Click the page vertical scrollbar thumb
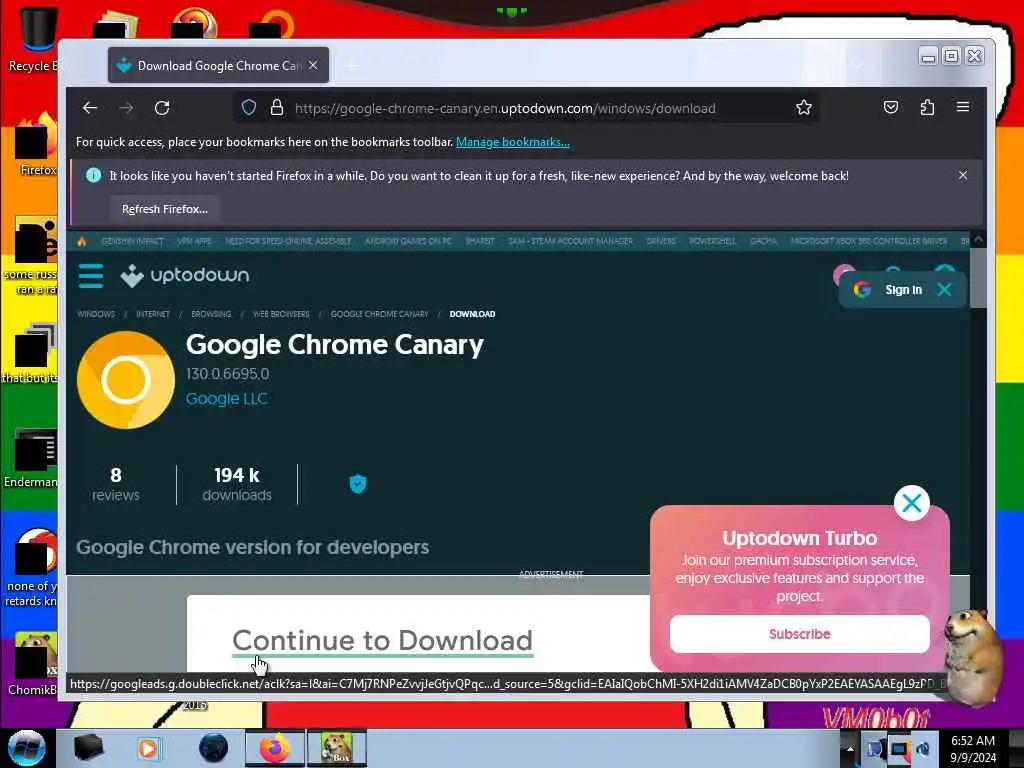 [x=978, y=278]
